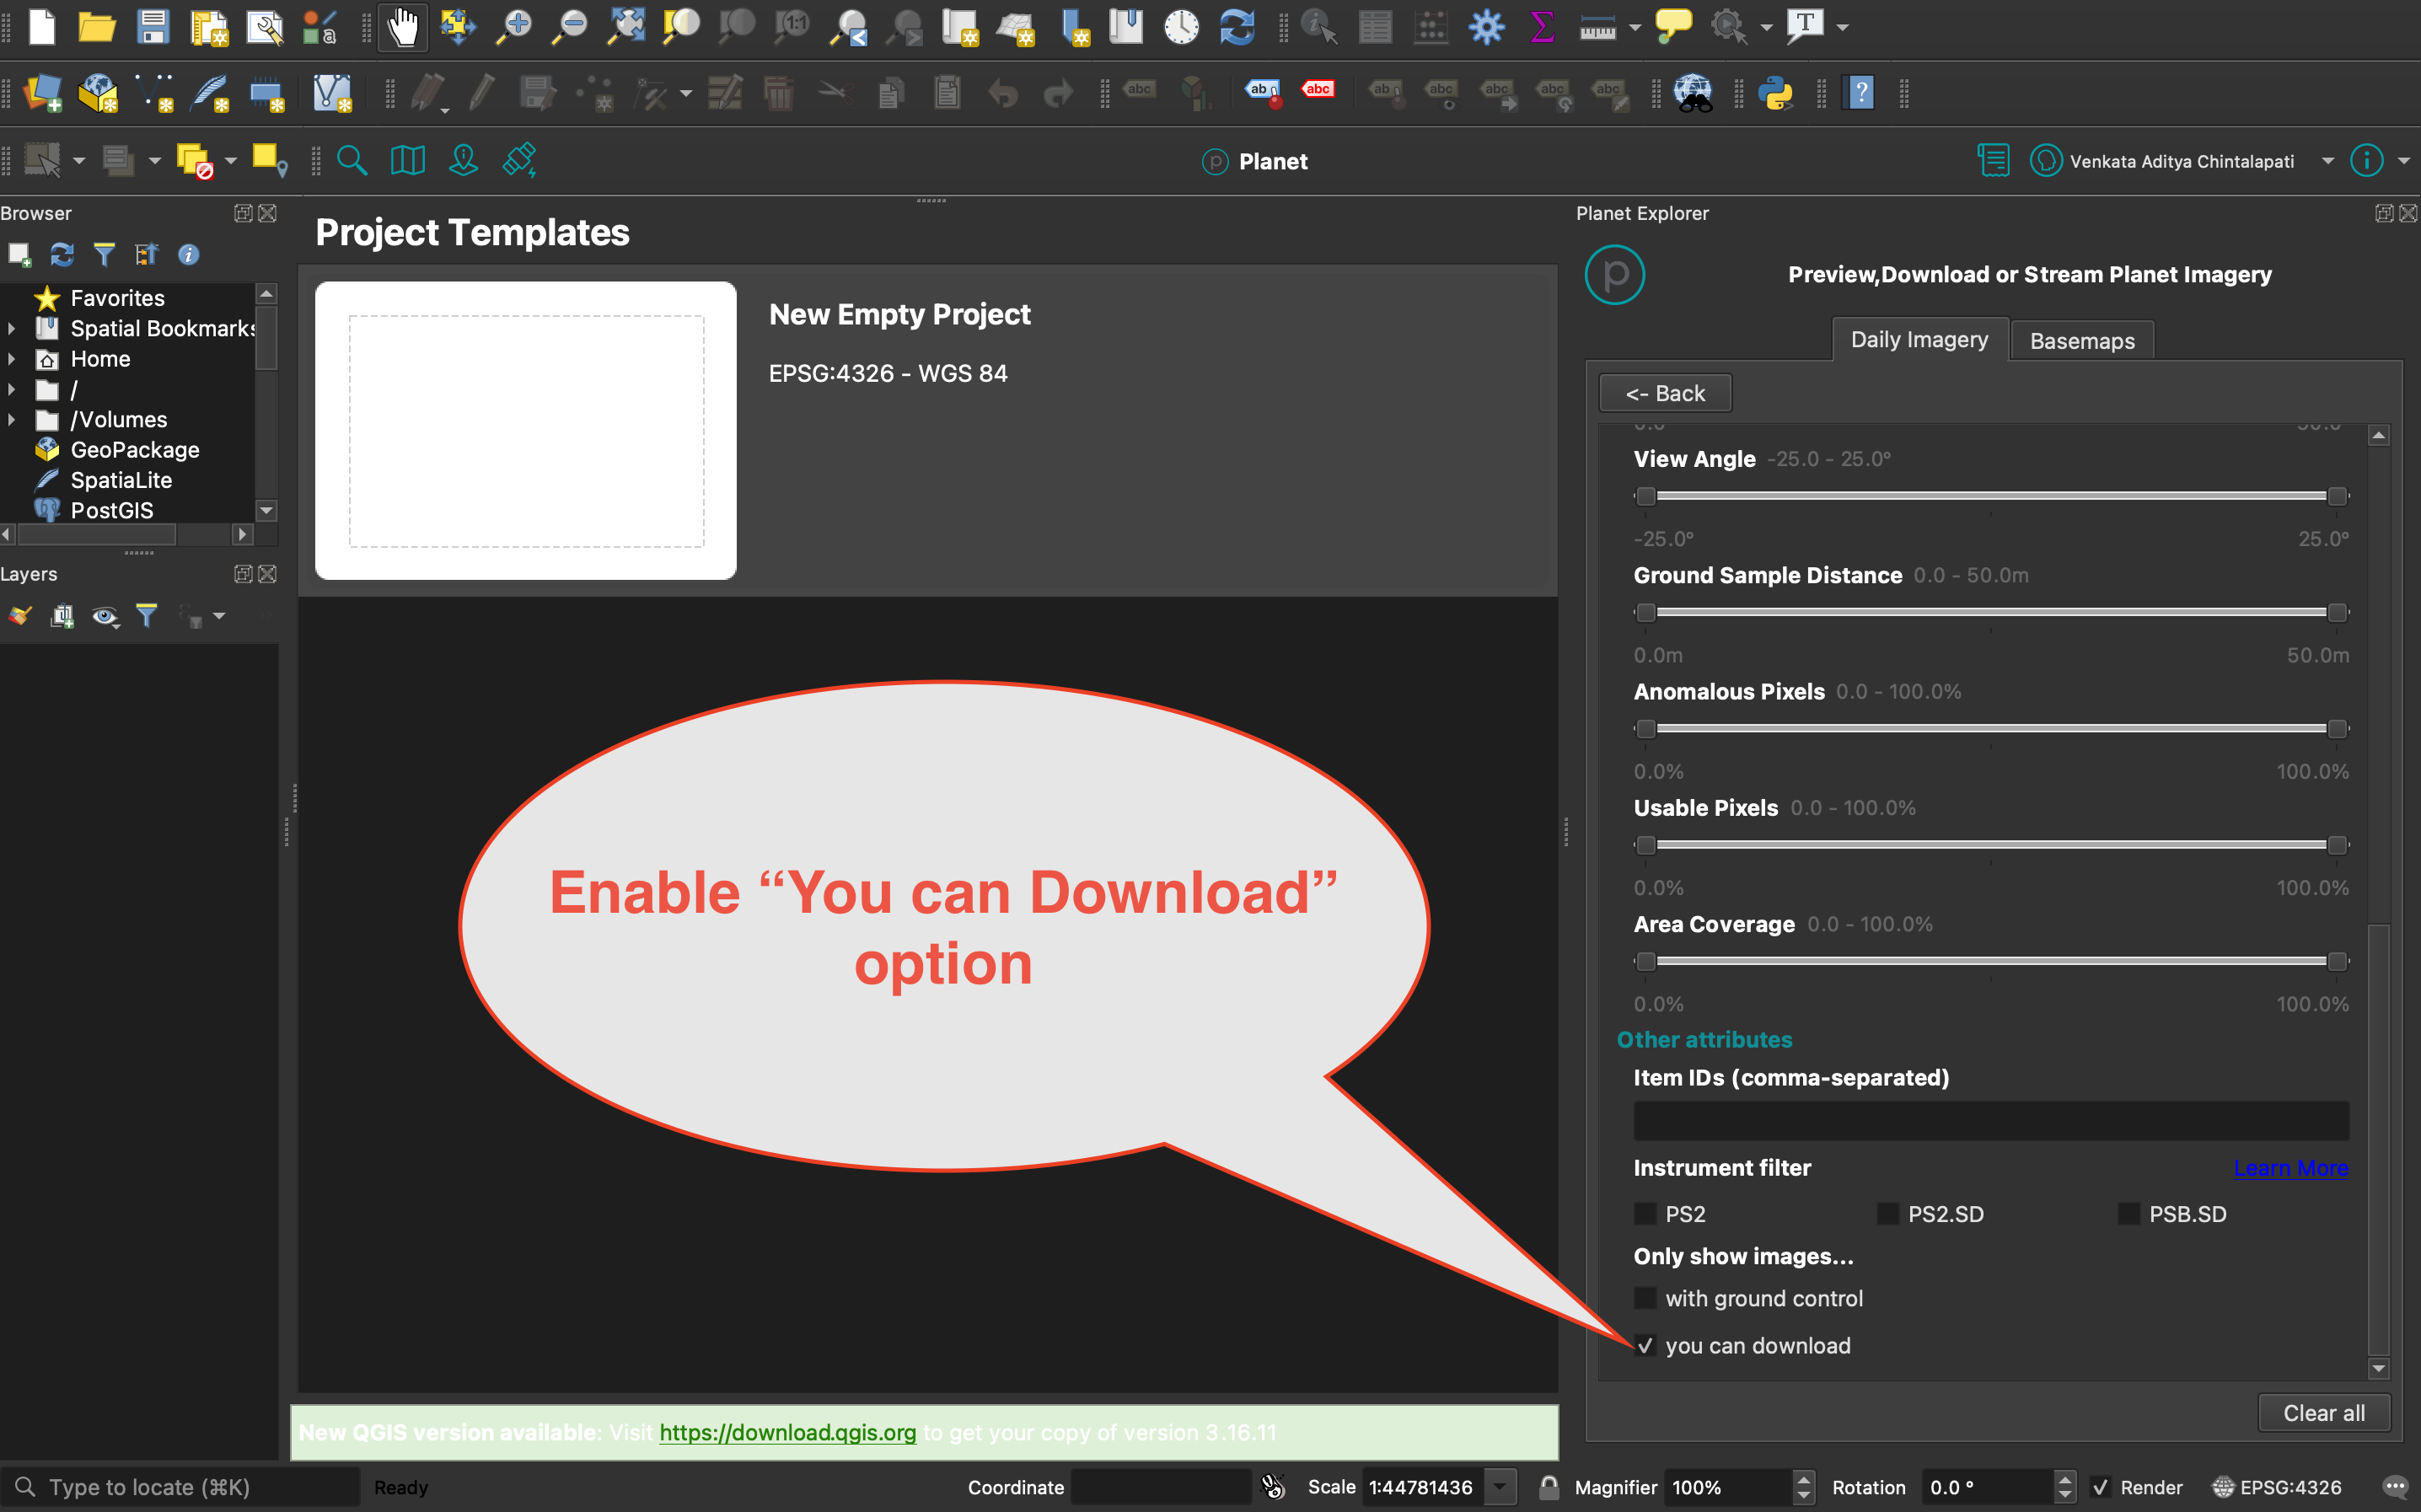The width and height of the screenshot is (2421, 1512).
Task: Open the download.qgis.org link
Action: click(x=787, y=1432)
